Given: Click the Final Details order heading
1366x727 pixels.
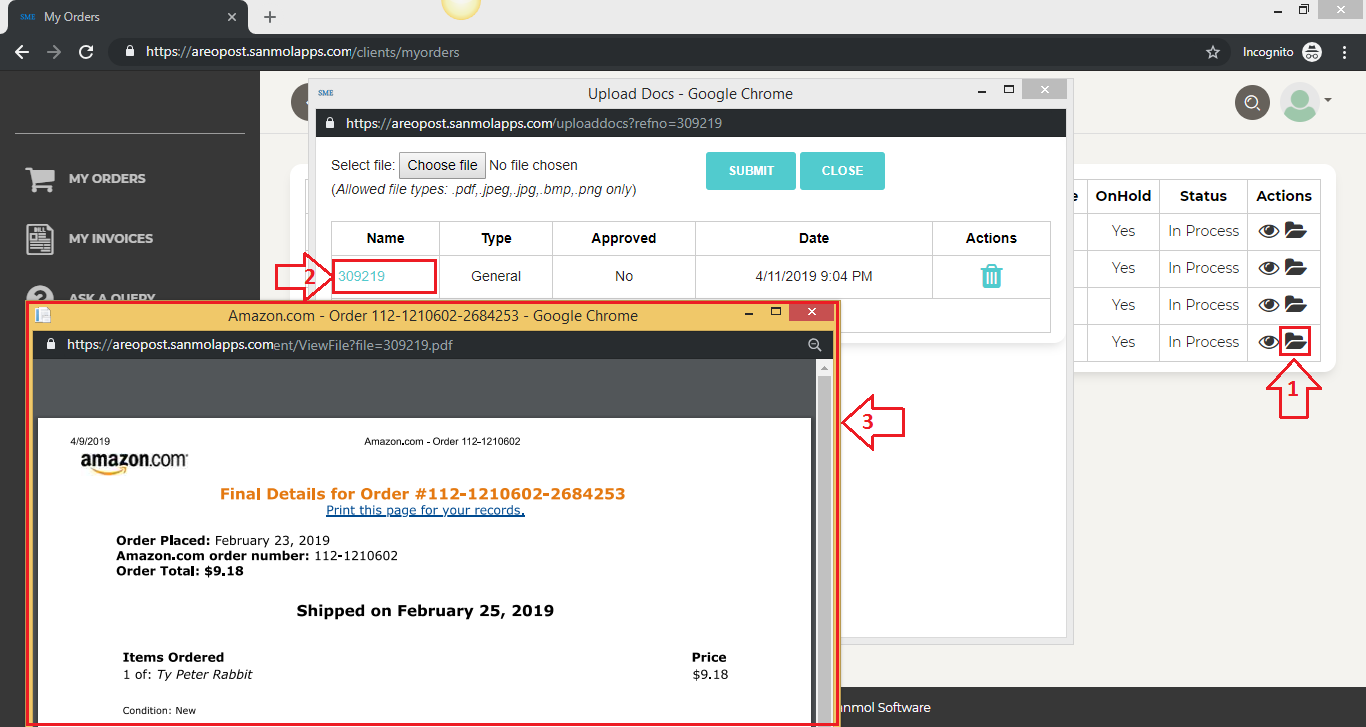Looking at the screenshot, I should pyautogui.click(x=422, y=494).
